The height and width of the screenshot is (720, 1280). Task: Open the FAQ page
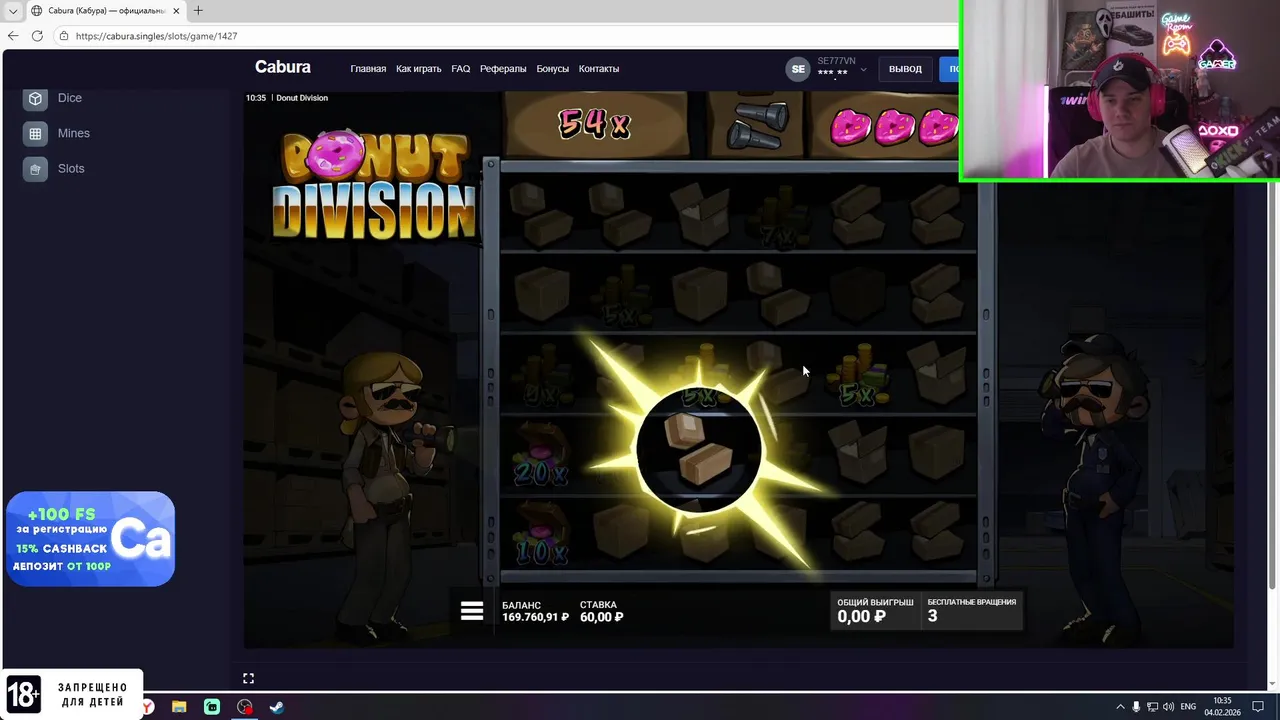(460, 69)
